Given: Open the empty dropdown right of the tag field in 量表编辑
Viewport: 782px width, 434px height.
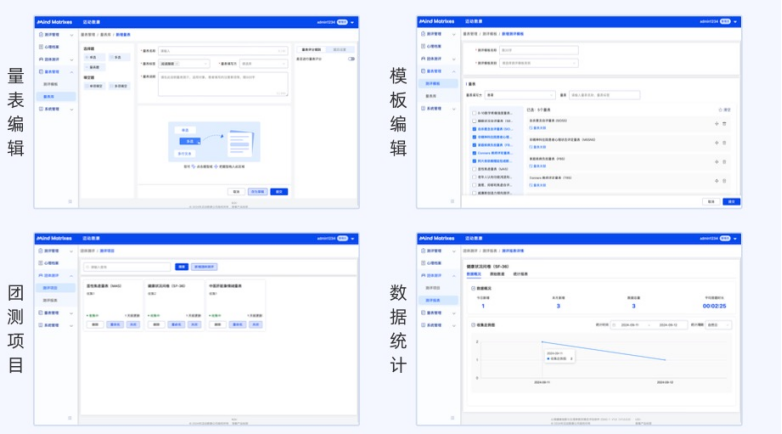Looking at the screenshot, I should pyautogui.click(x=263, y=64).
